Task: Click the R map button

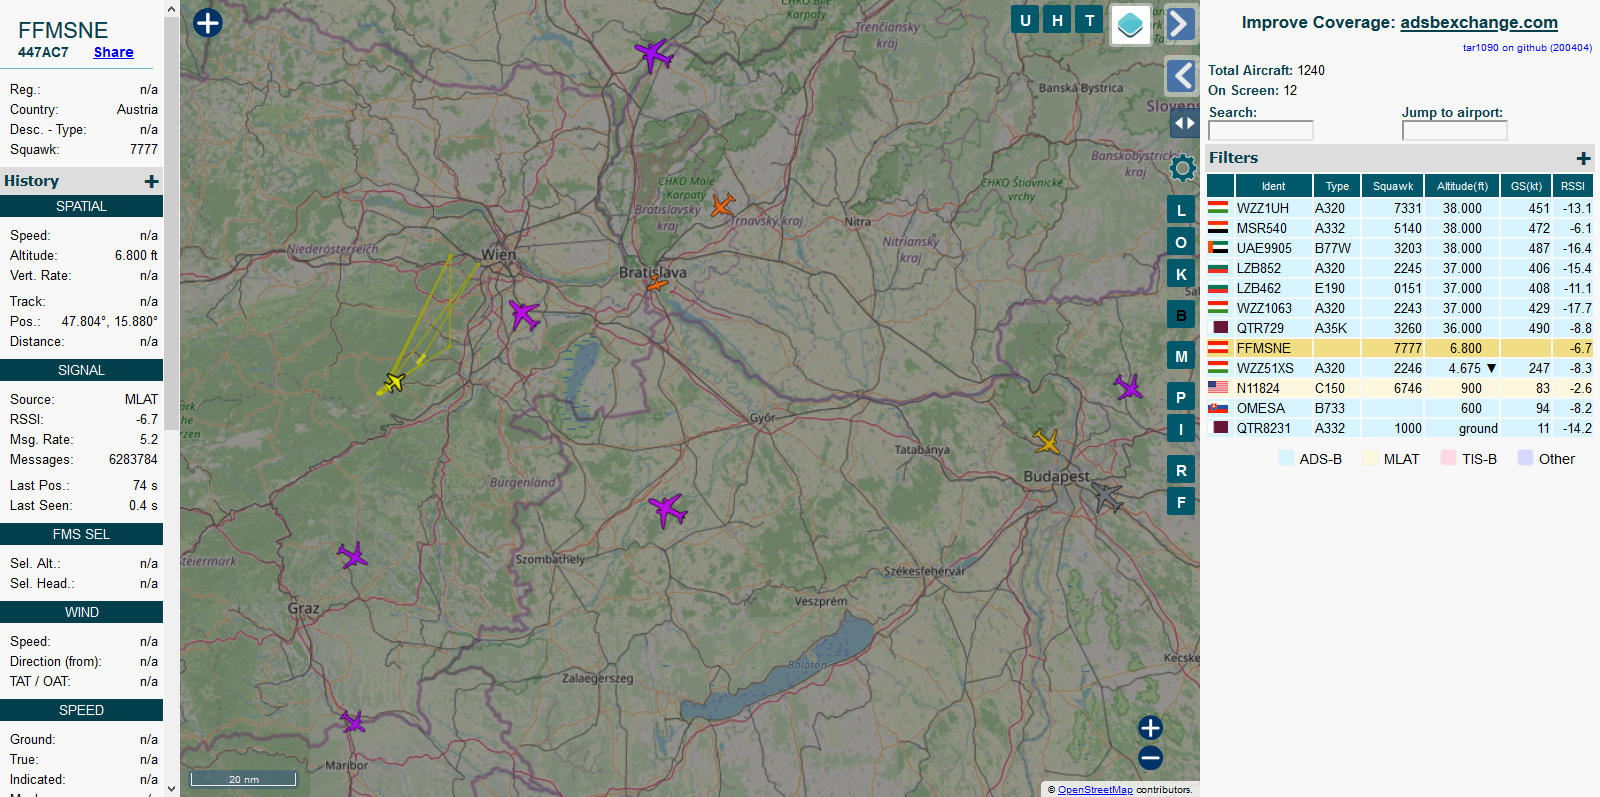Action: coord(1181,470)
